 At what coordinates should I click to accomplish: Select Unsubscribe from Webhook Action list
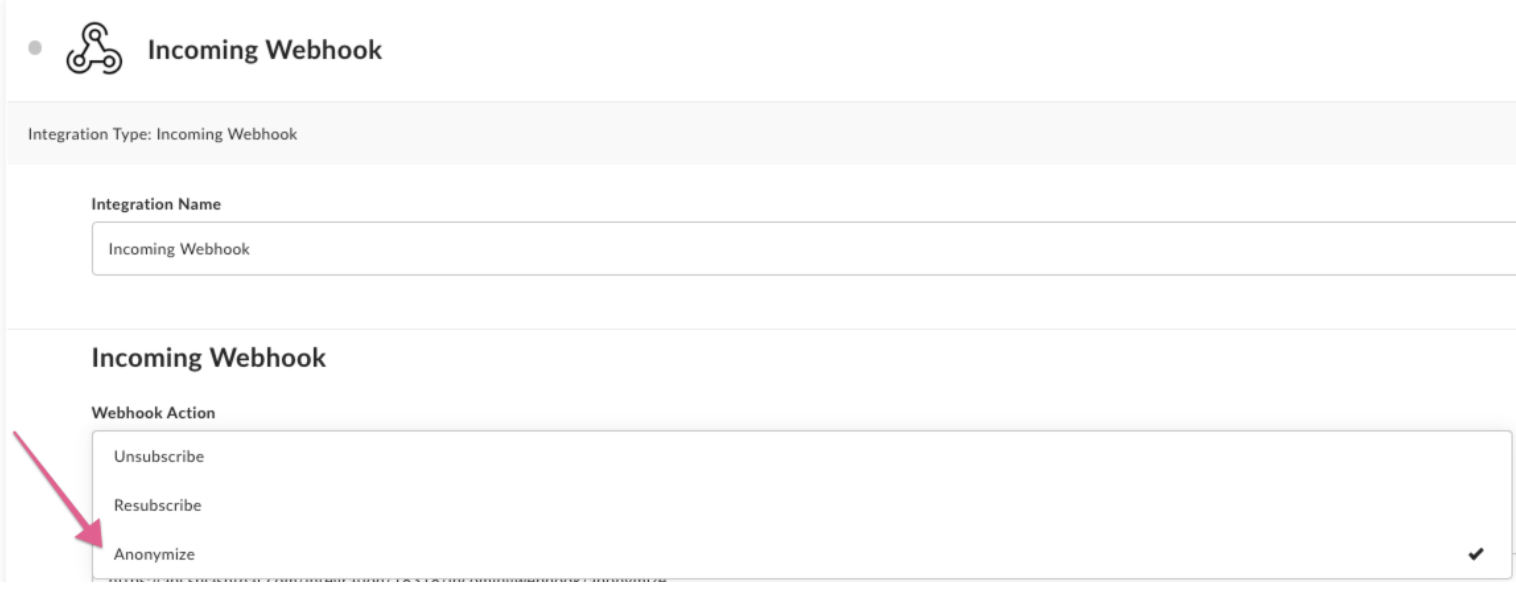[x=159, y=456]
